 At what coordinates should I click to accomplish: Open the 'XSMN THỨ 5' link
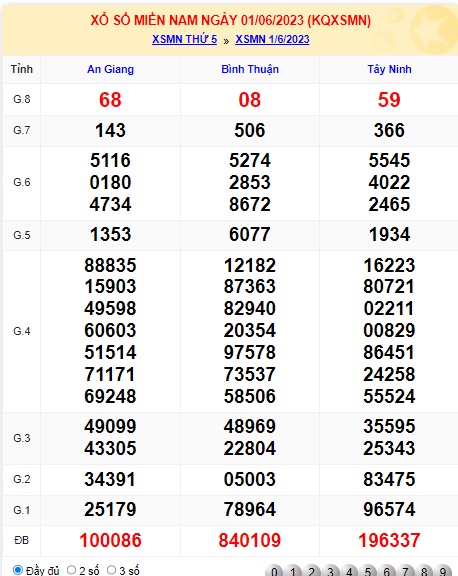[x=184, y=39]
